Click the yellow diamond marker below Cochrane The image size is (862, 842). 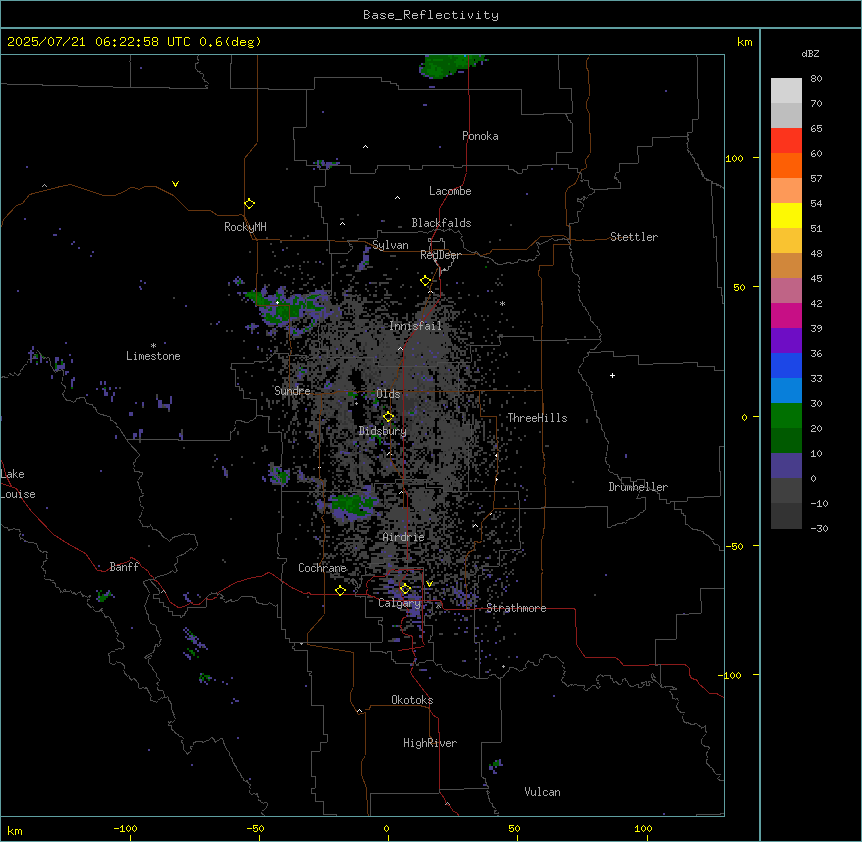(x=340, y=590)
